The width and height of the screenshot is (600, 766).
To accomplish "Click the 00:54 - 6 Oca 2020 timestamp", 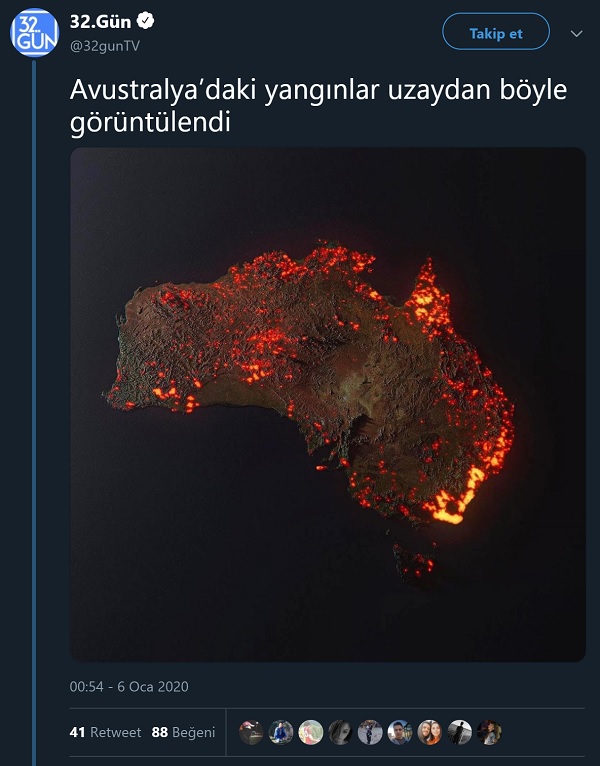I will pyautogui.click(x=129, y=686).
